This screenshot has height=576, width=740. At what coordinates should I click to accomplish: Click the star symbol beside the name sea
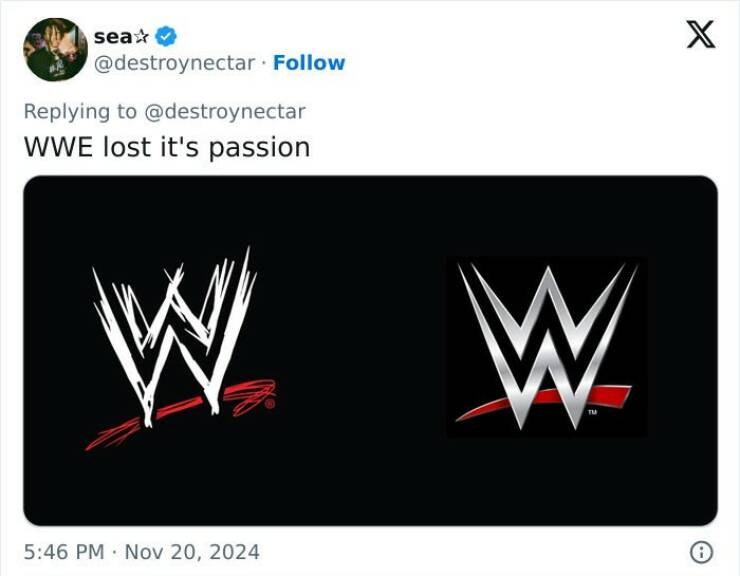pos(141,37)
